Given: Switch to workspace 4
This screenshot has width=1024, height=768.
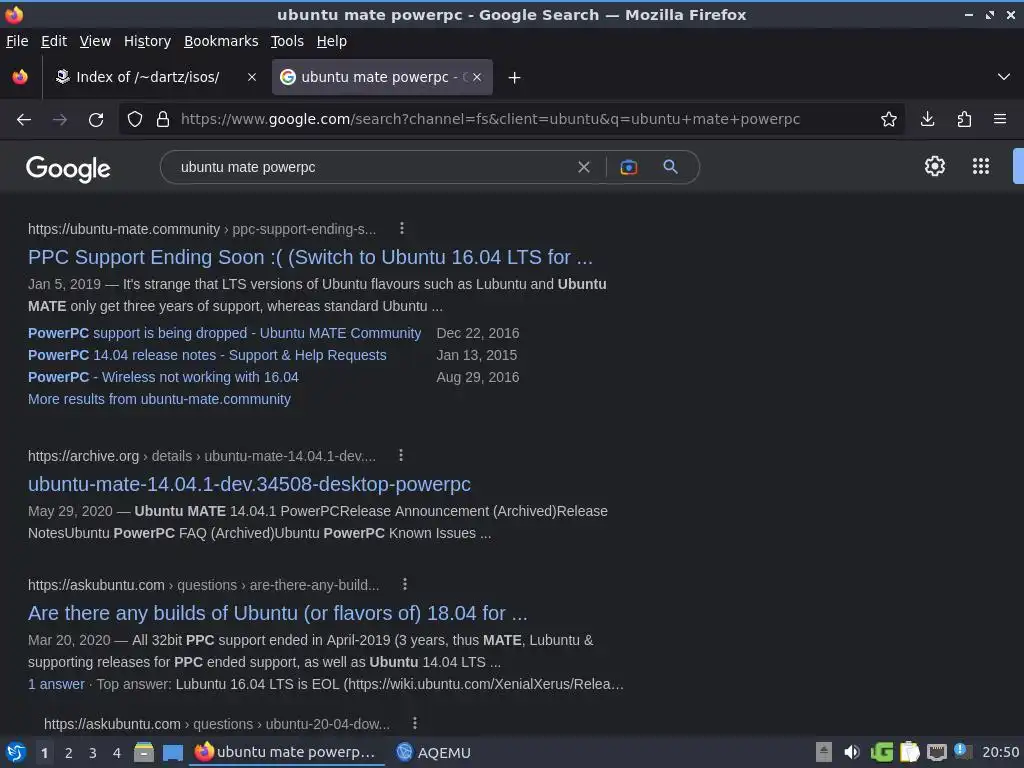Looking at the screenshot, I should click(117, 753).
